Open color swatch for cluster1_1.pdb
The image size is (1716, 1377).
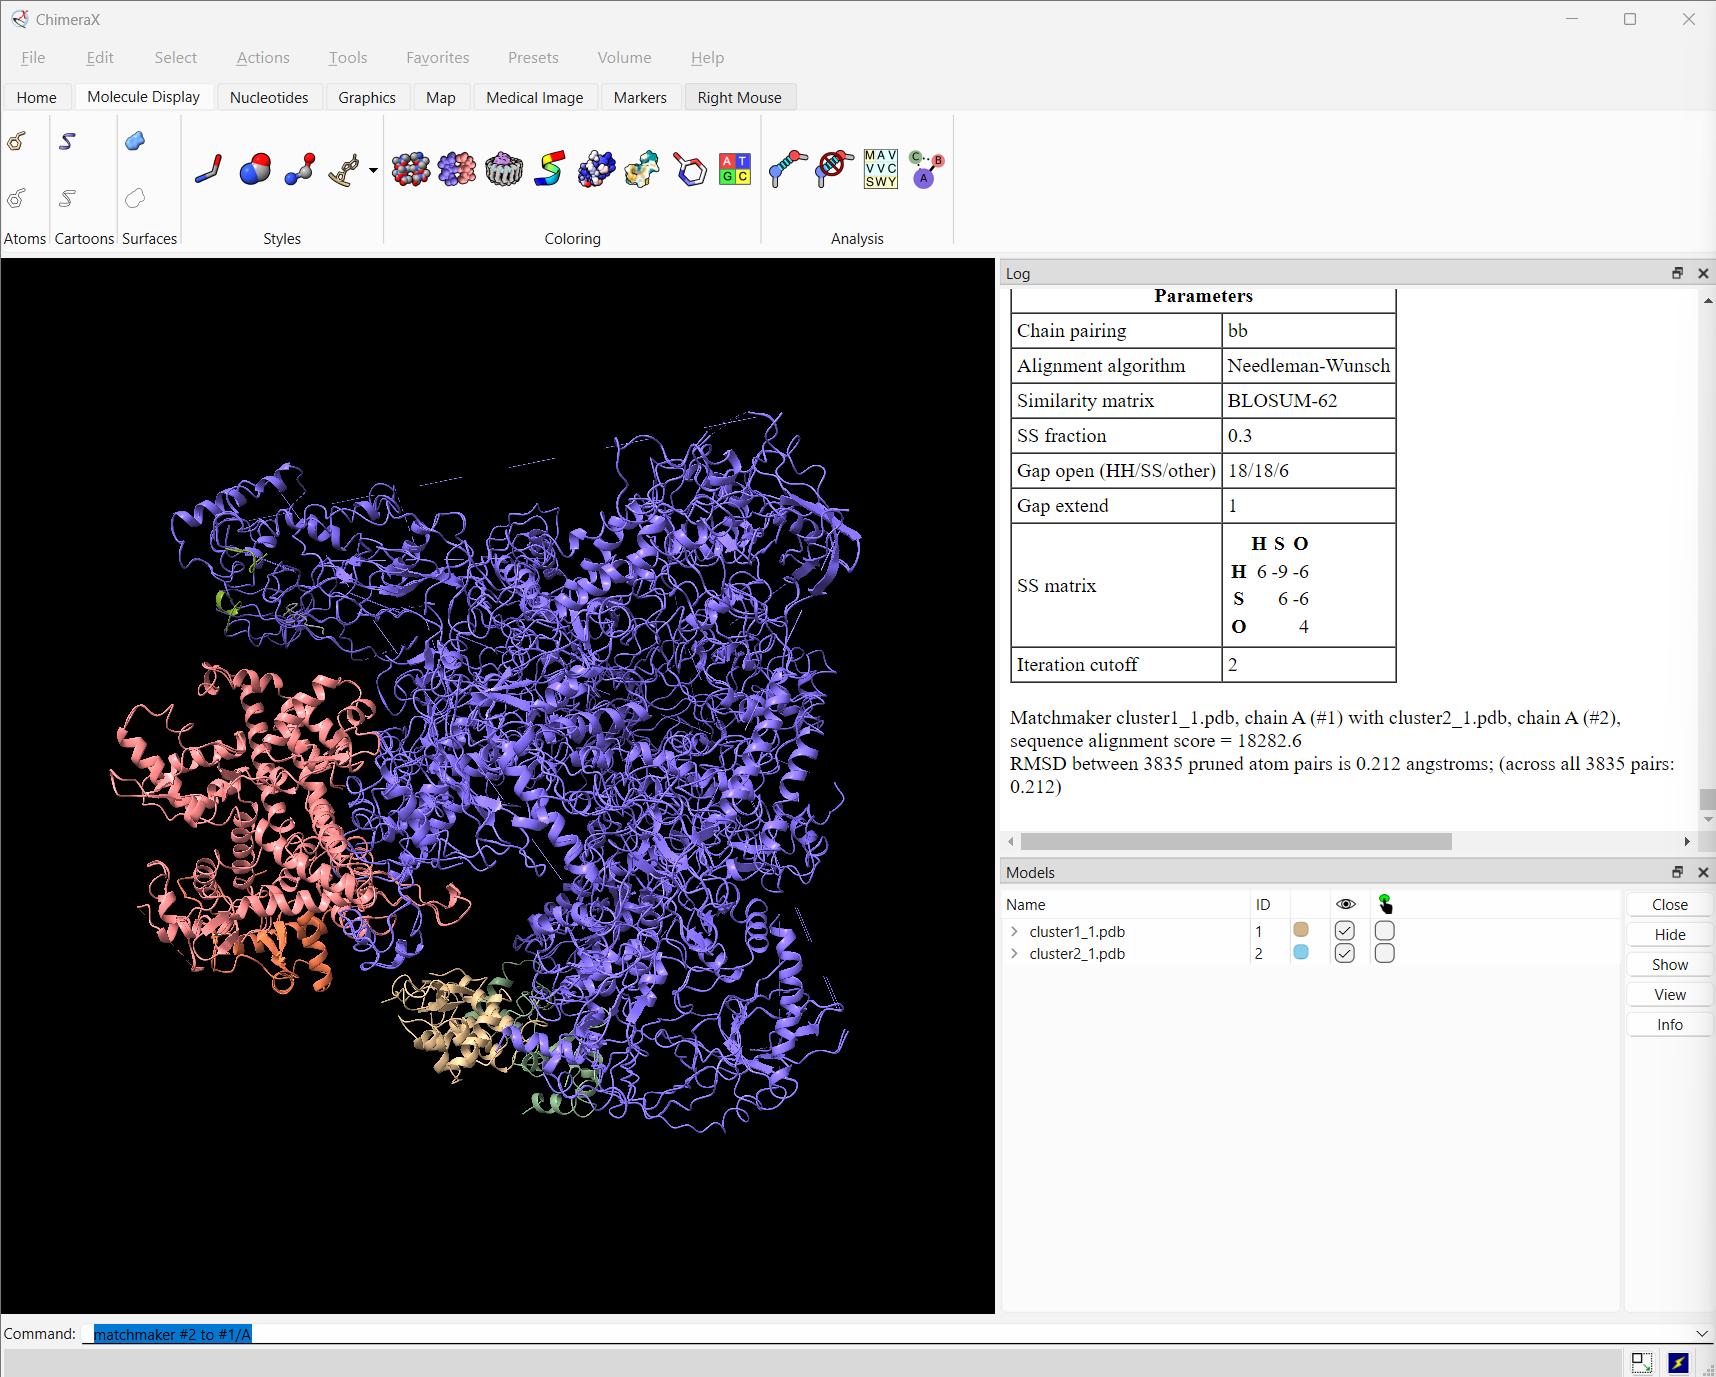pos(1301,930)
